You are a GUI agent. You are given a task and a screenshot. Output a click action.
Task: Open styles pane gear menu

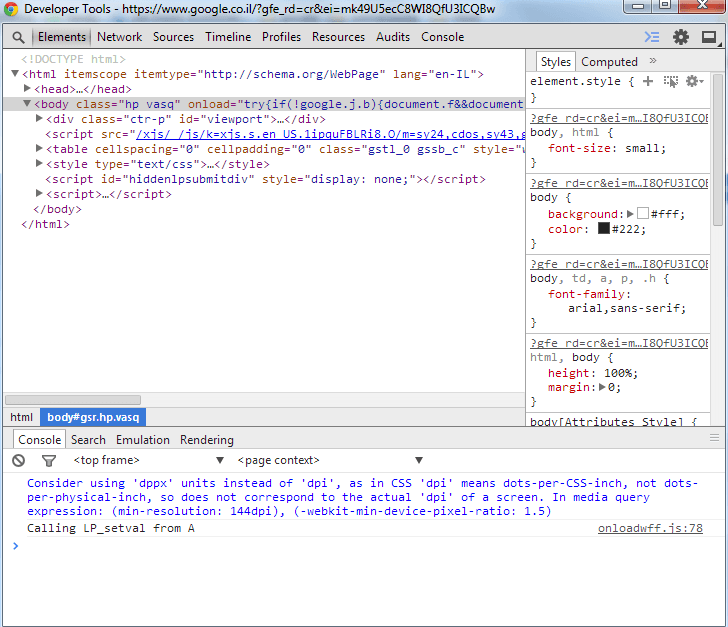pyautogui.click(x=695, y=81)
